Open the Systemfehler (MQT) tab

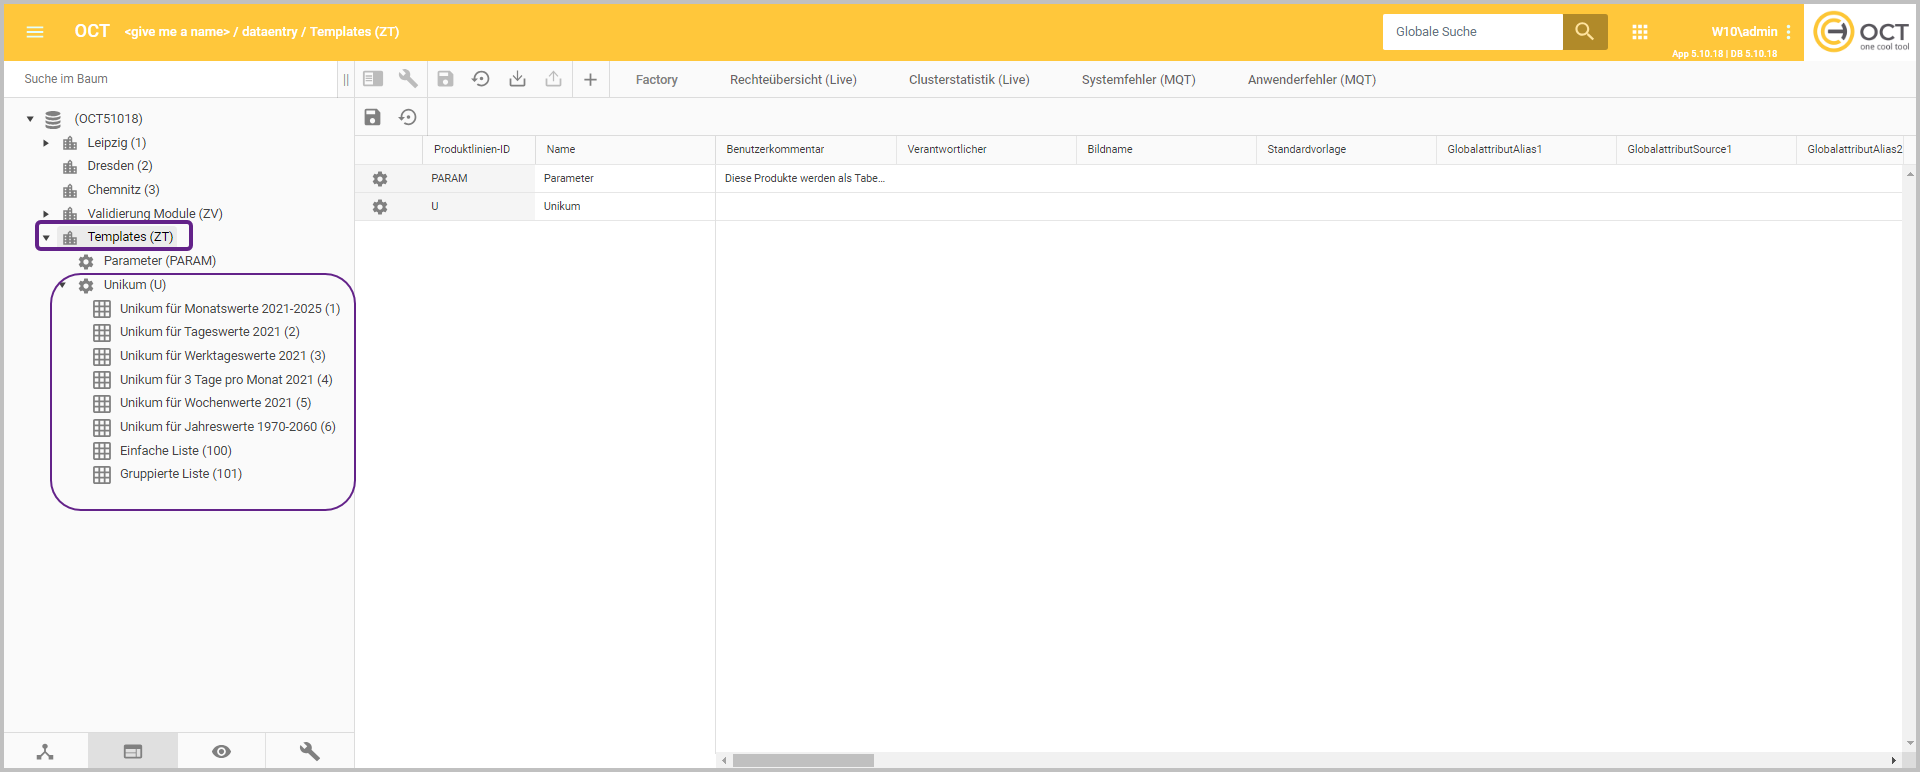point(1139,80)
